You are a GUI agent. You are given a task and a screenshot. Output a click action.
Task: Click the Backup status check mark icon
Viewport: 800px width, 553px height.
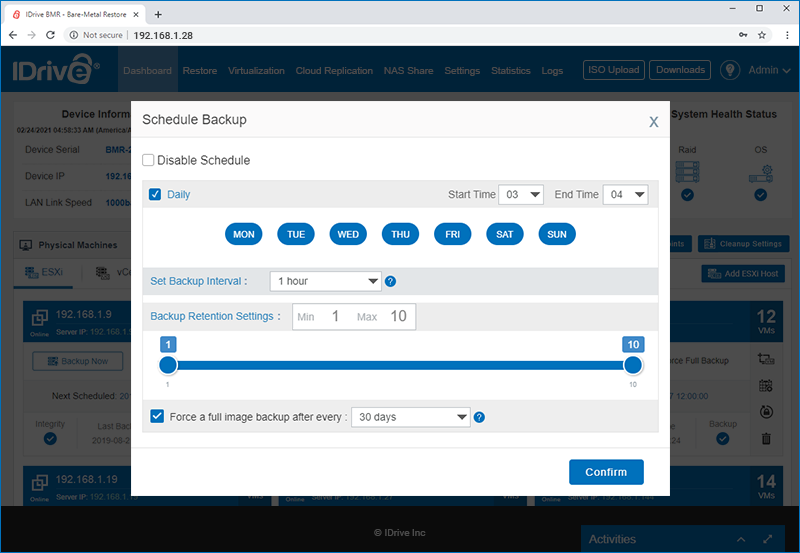(722, 439)
